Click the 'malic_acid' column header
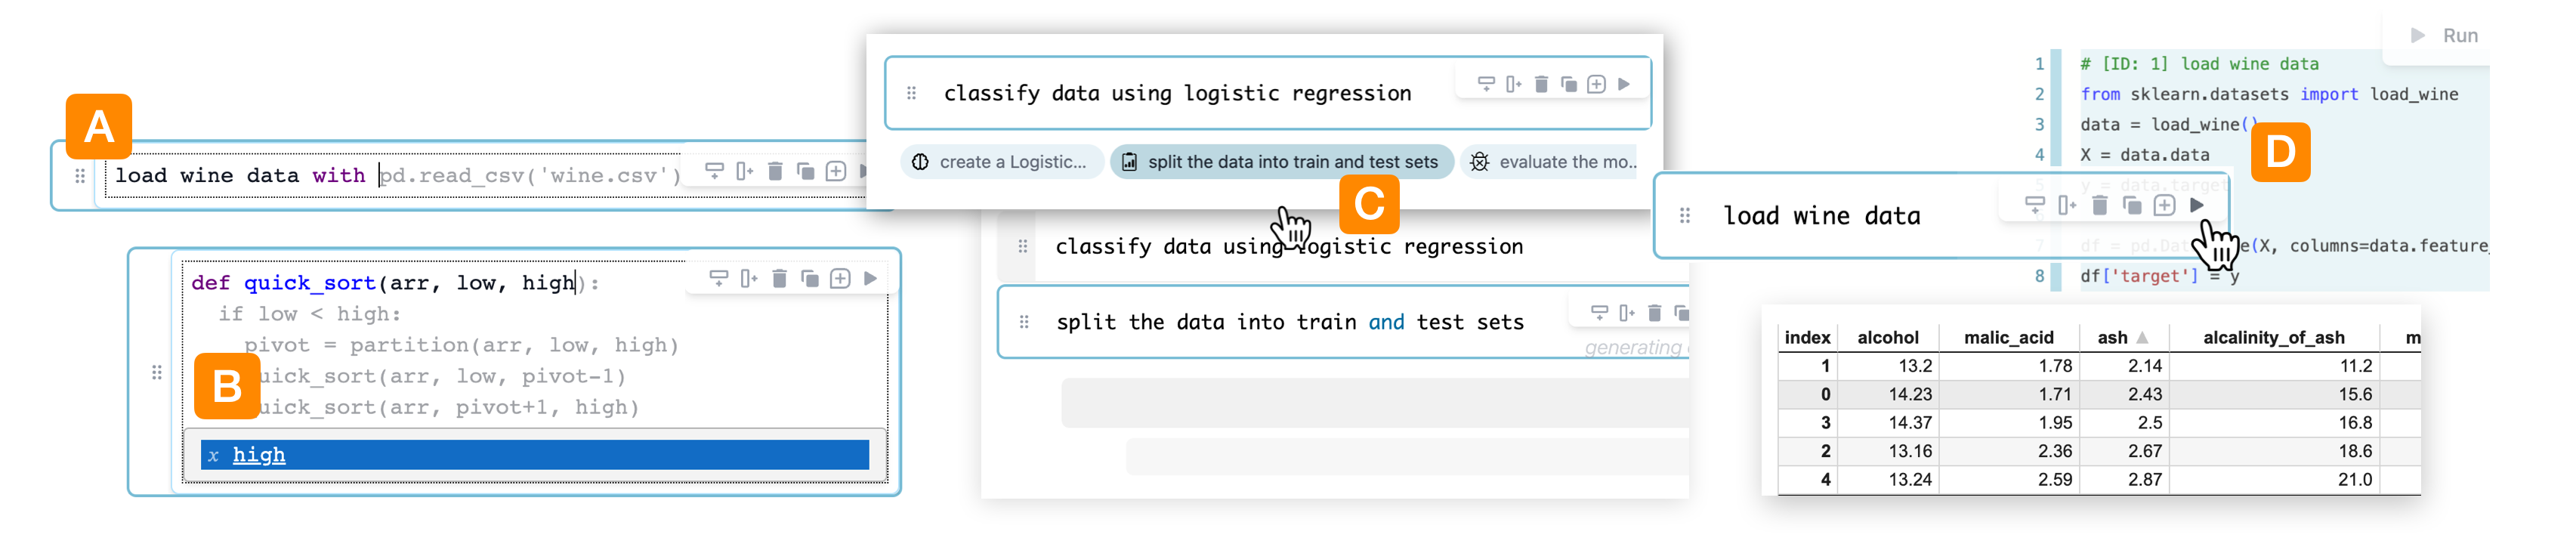 point(2007,338)
